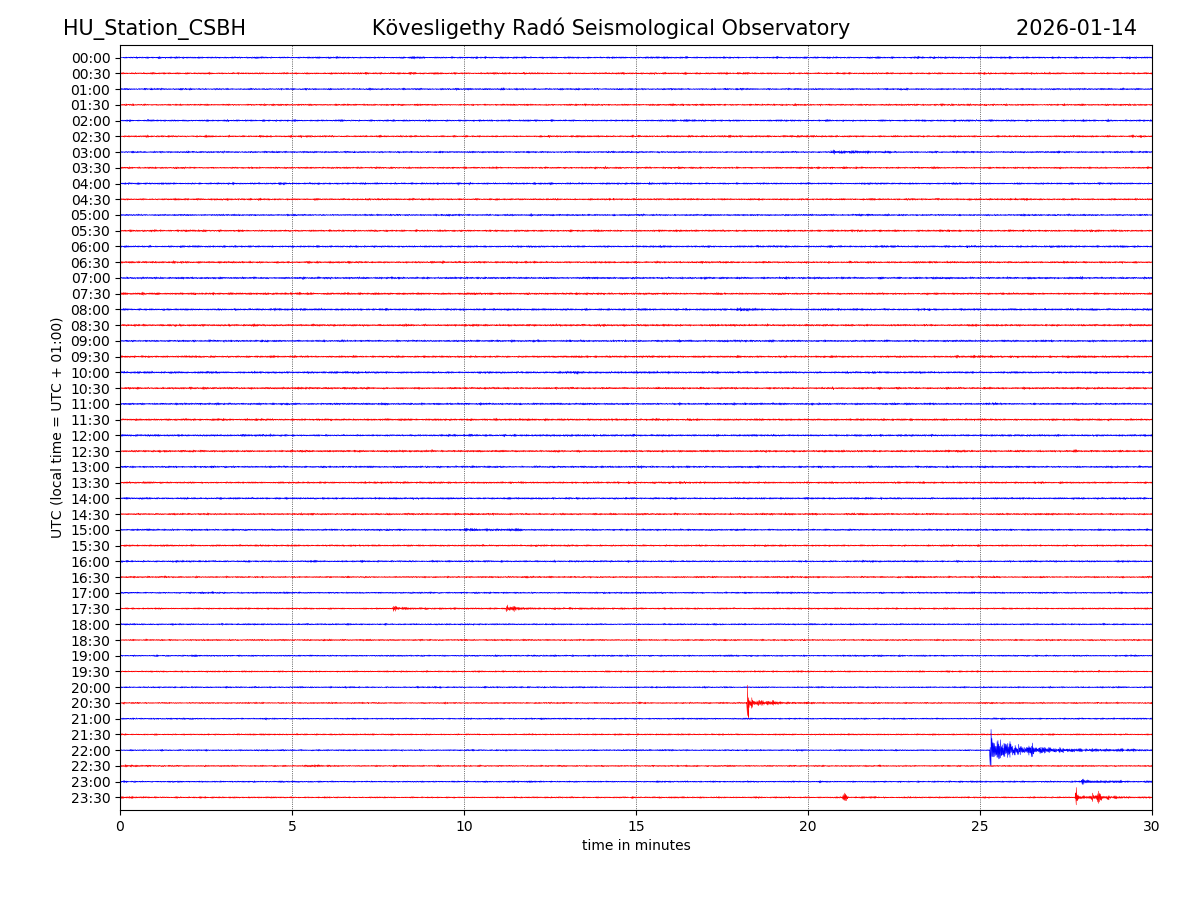The width and height of the screenshot is (1200, 900).
Task: Click the first red burst on 17:30 trace
Action: click(397, 608)
